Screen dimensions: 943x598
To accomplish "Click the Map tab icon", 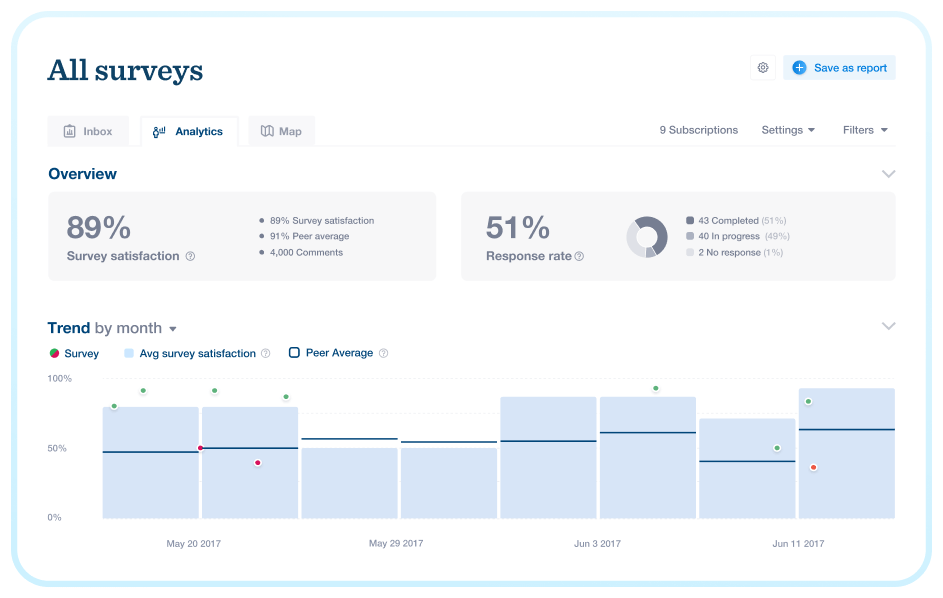I will click(267, 131).
